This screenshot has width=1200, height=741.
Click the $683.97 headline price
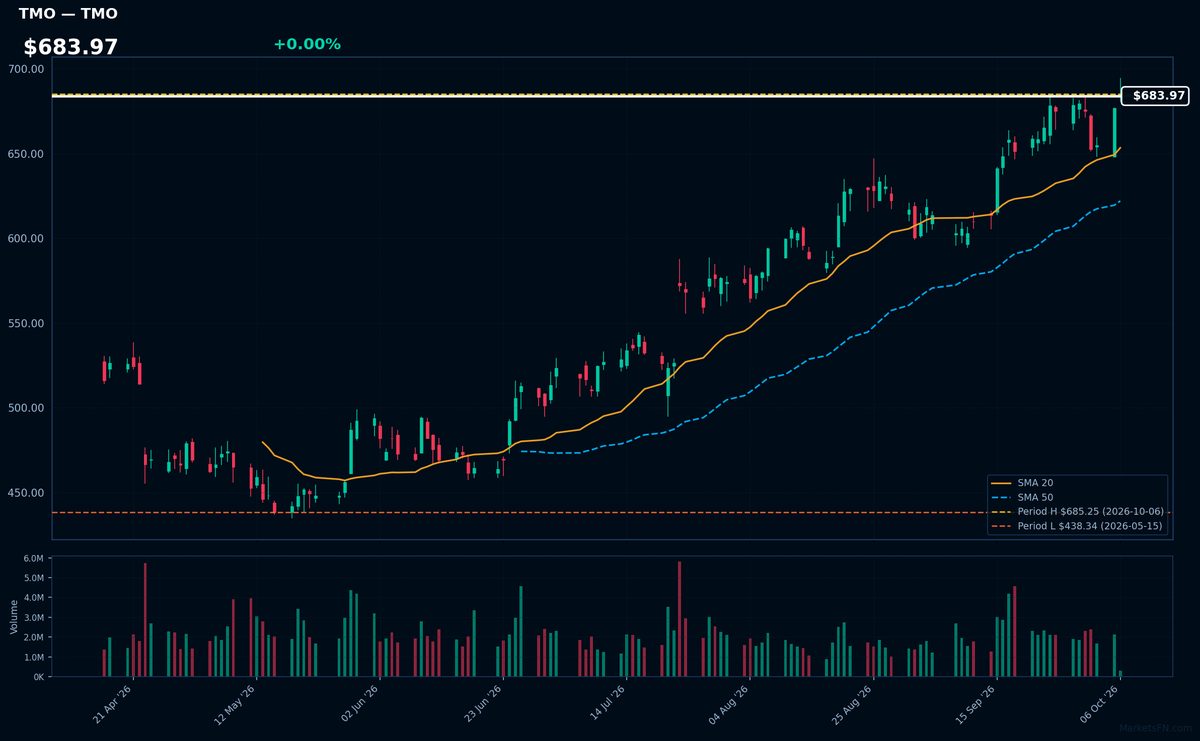(x=71, y=47)
